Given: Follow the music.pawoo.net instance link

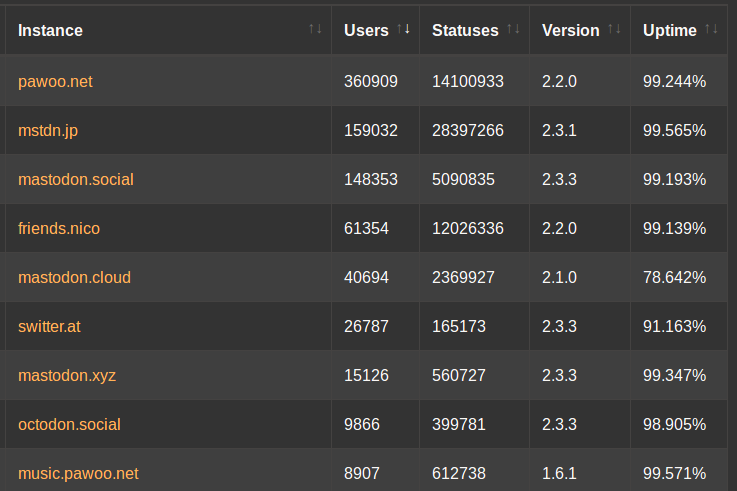Looking at the screenshot, I should 78,474.
